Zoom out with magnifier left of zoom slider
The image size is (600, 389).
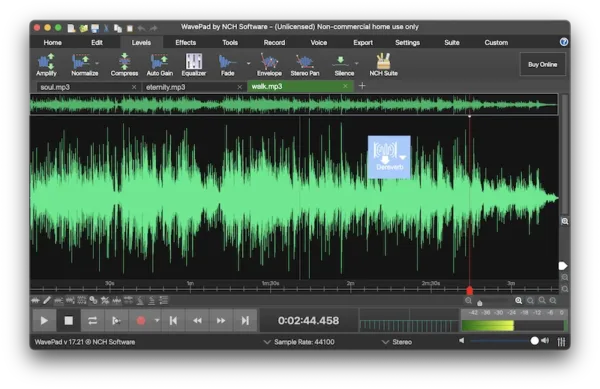pos(468,301)
